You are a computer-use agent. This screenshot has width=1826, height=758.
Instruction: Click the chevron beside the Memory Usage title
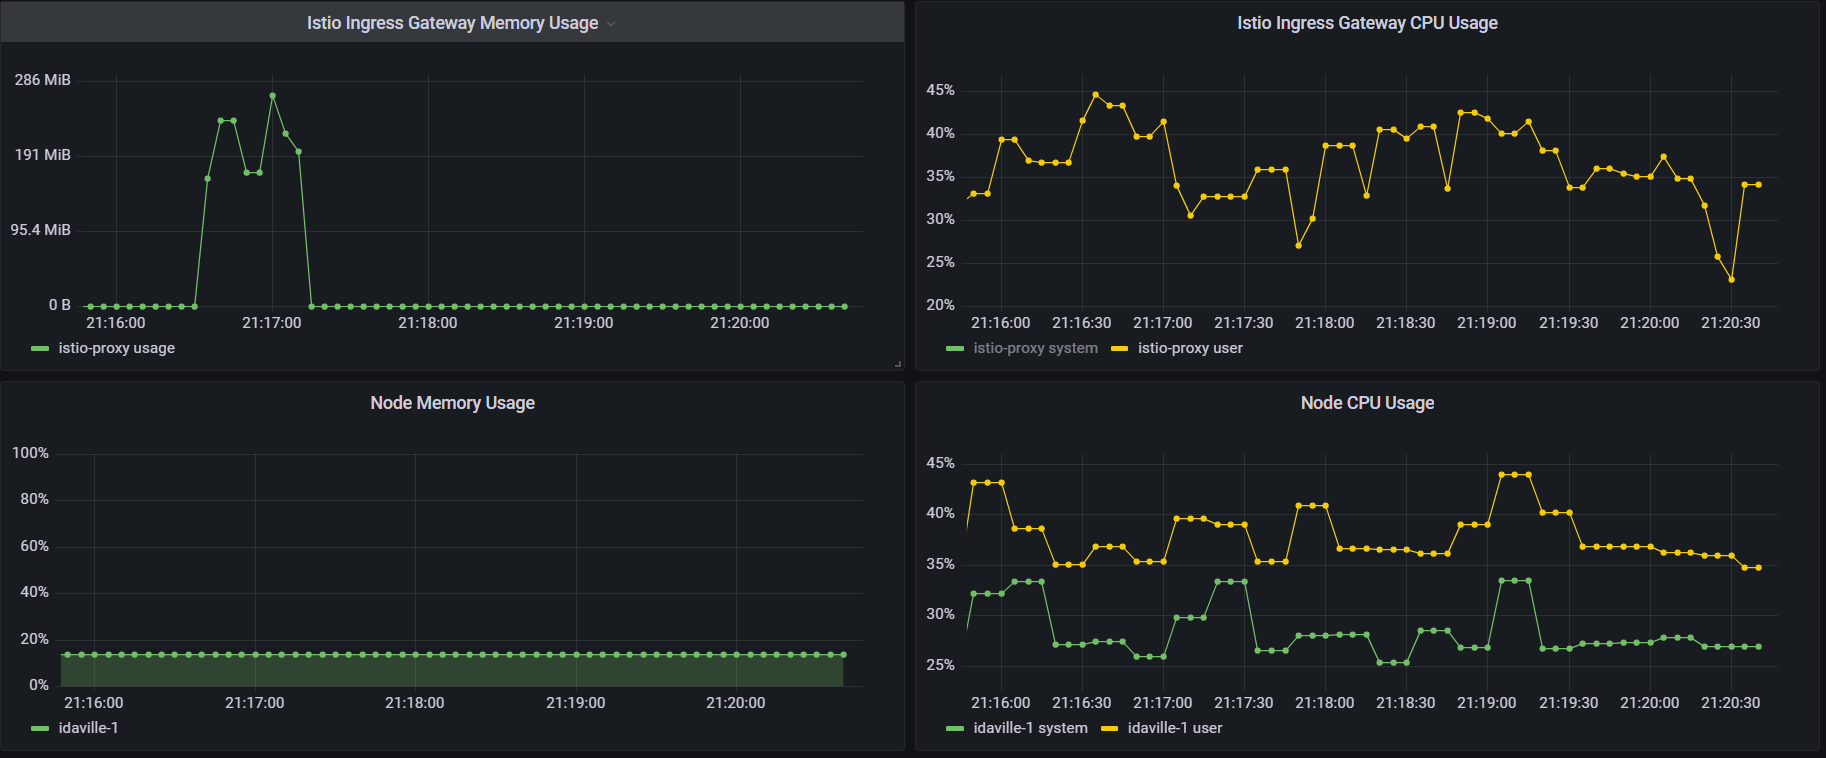611,24
